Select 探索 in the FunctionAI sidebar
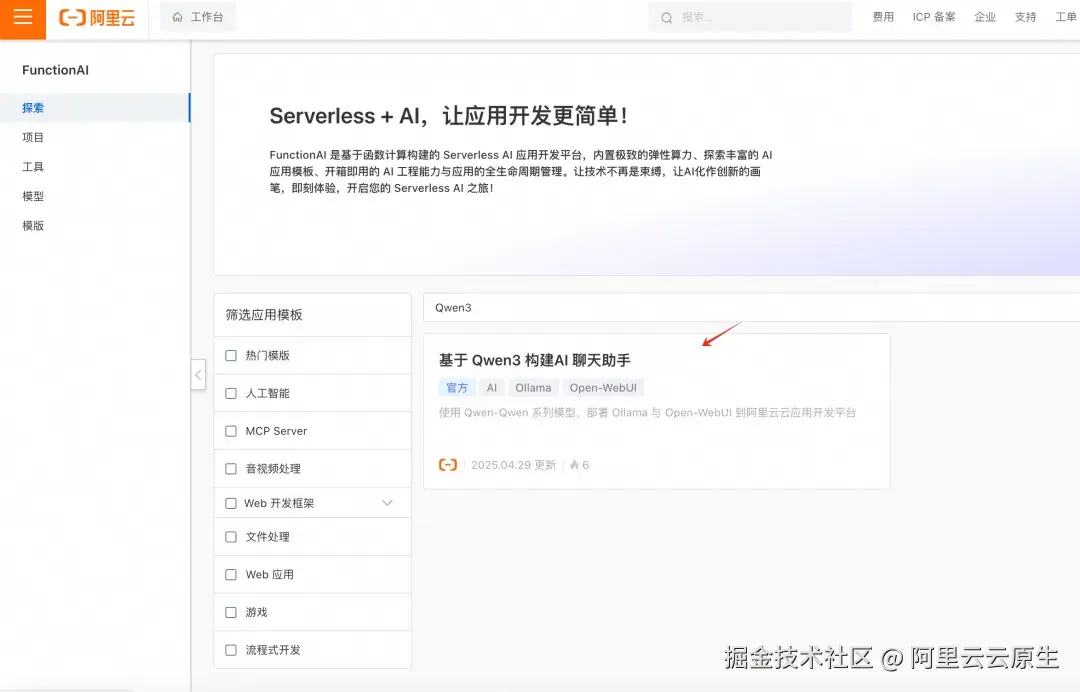 coord(32,107)
